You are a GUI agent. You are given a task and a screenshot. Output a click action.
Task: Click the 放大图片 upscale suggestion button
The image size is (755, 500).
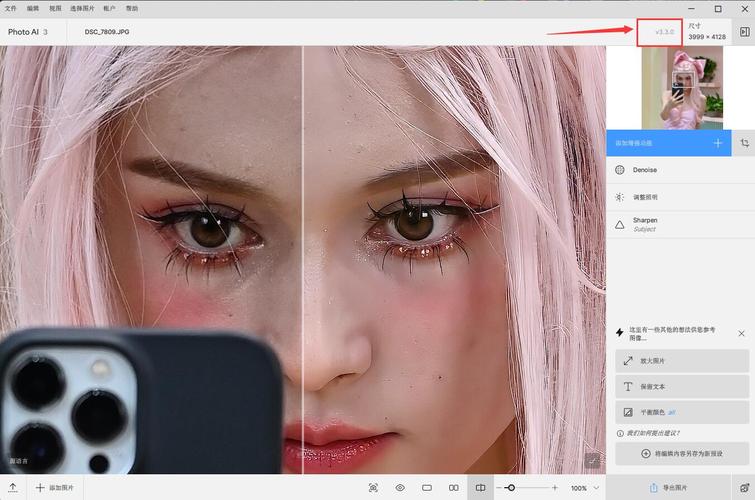tap(682, 361)
